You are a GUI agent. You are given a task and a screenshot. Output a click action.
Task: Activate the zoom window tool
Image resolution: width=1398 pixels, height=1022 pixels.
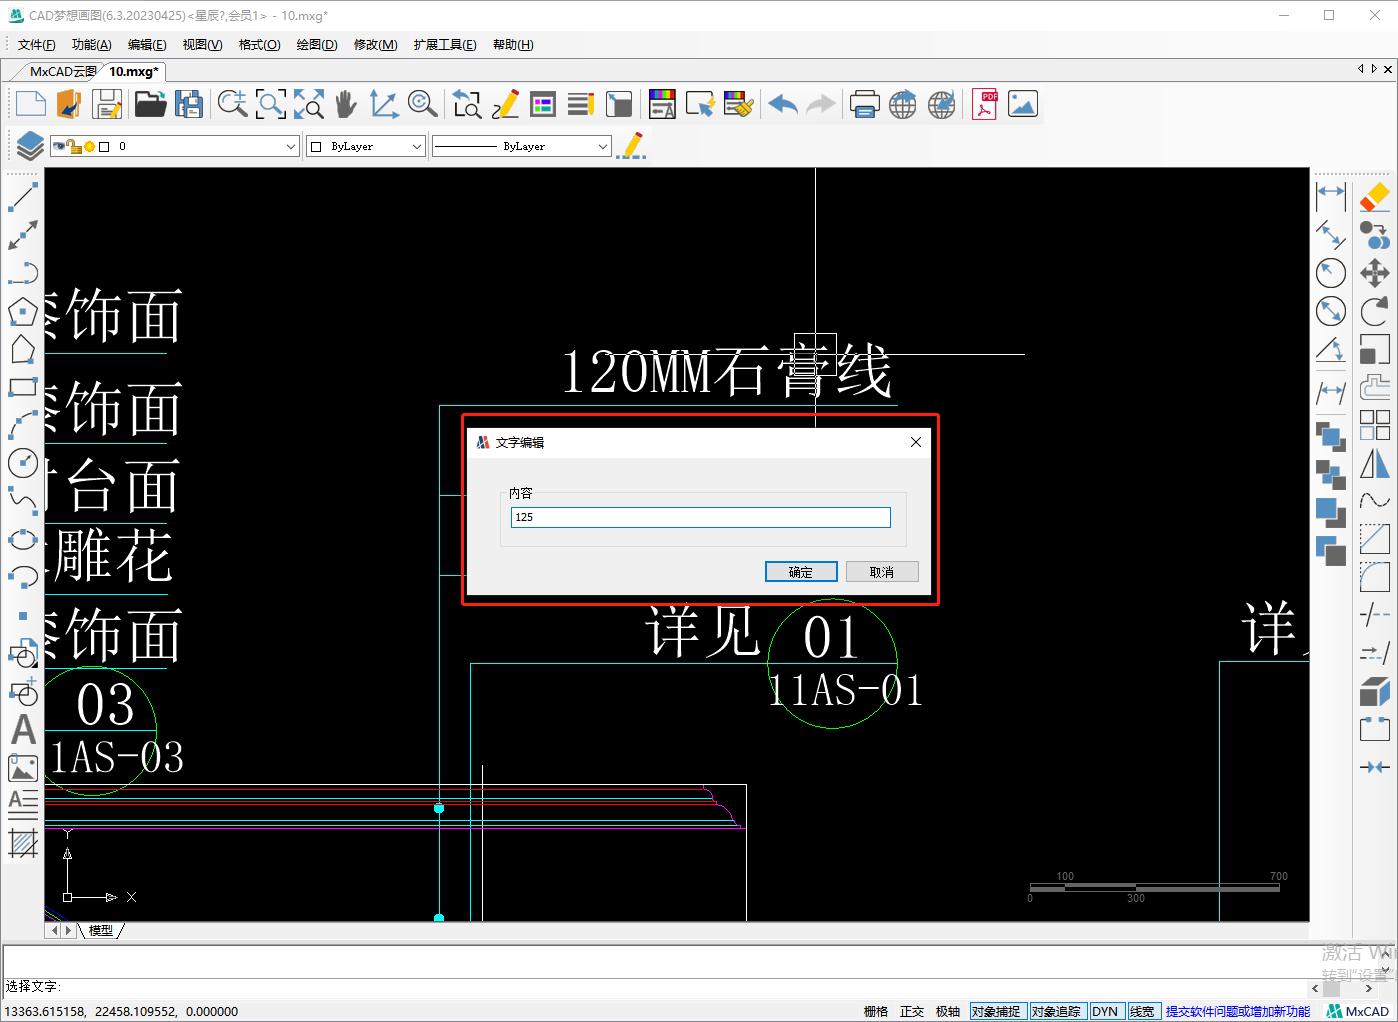coord(270,103)
